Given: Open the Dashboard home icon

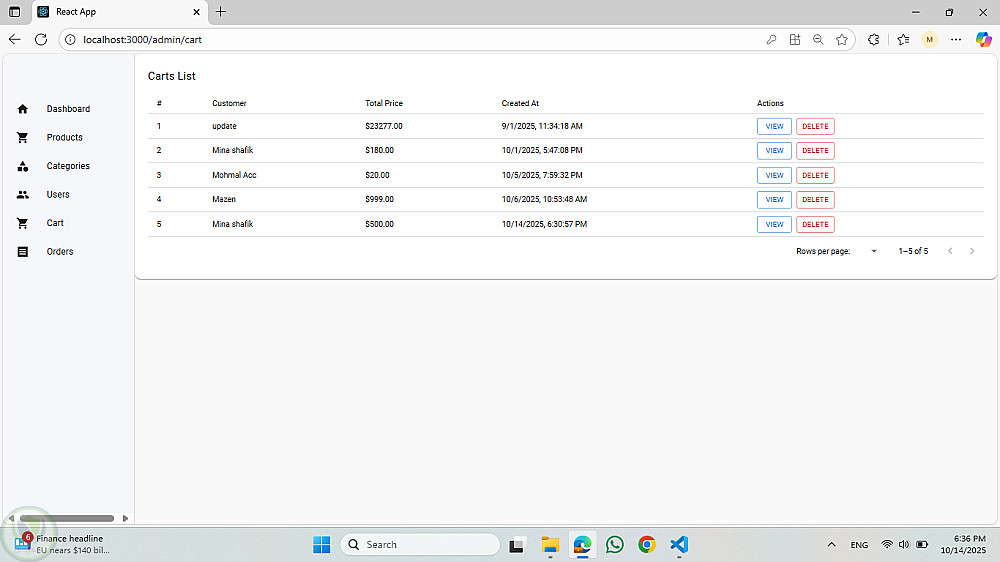Looking at the screenshot, I should (22, 109).
